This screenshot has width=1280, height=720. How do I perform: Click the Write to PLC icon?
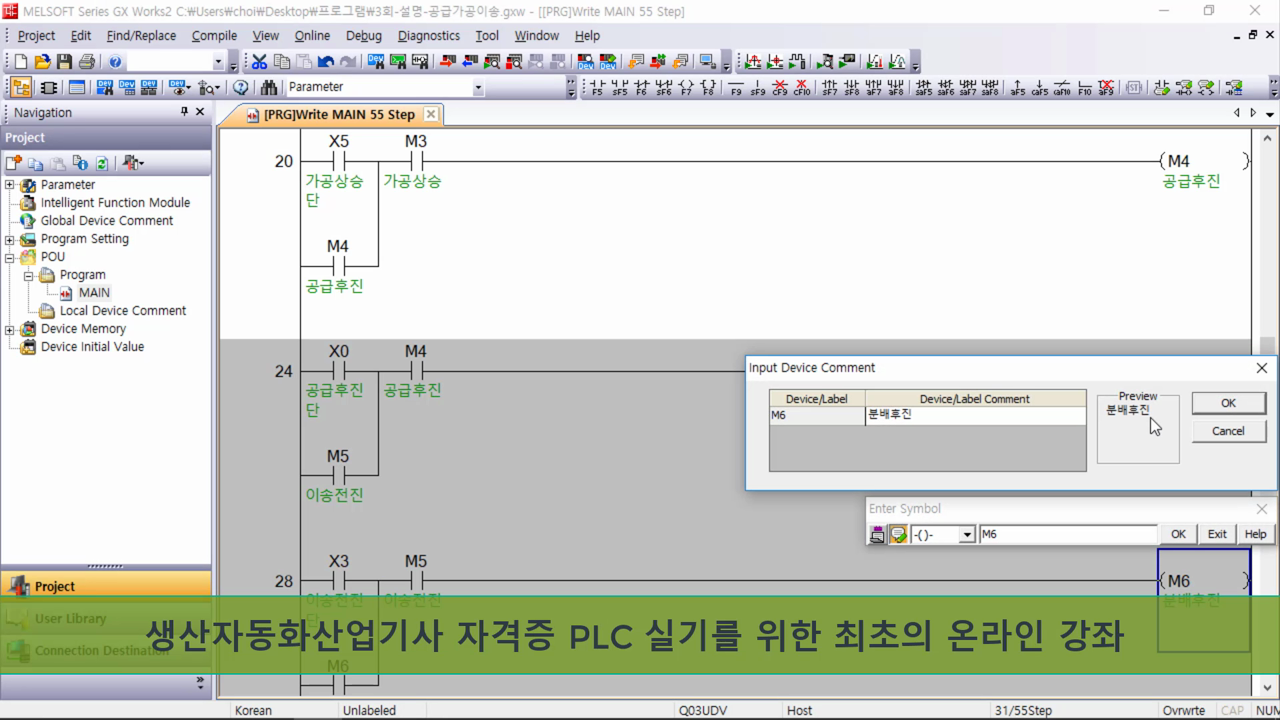pos(446,62)
